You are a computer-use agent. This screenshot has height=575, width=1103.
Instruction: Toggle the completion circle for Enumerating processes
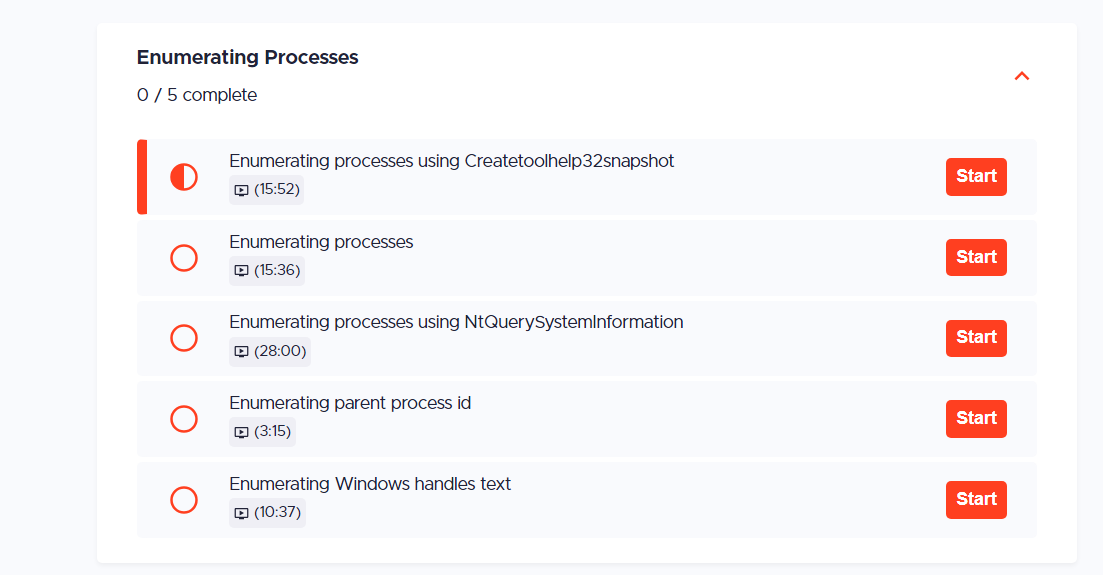coord(184,258)
